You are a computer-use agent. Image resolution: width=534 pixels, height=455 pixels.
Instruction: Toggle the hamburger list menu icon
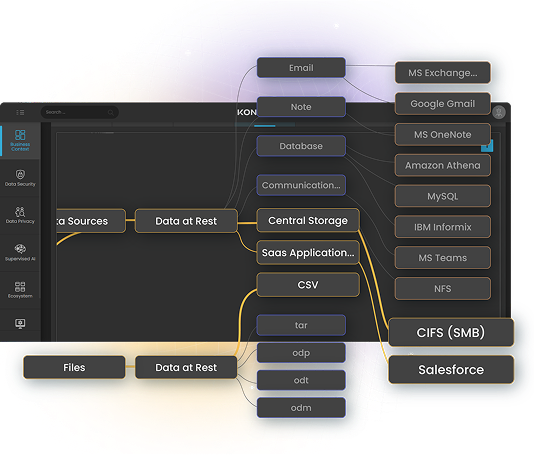pos(20,112)
